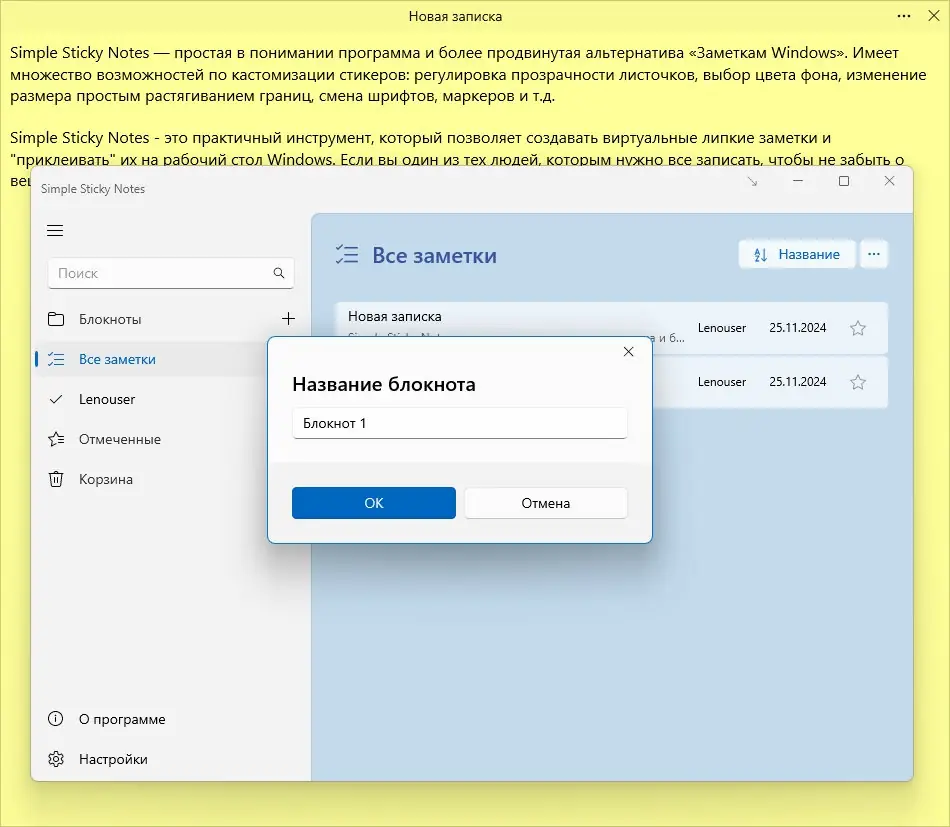
Task: Star the second note in the list
Action: (x=858, y=382)
